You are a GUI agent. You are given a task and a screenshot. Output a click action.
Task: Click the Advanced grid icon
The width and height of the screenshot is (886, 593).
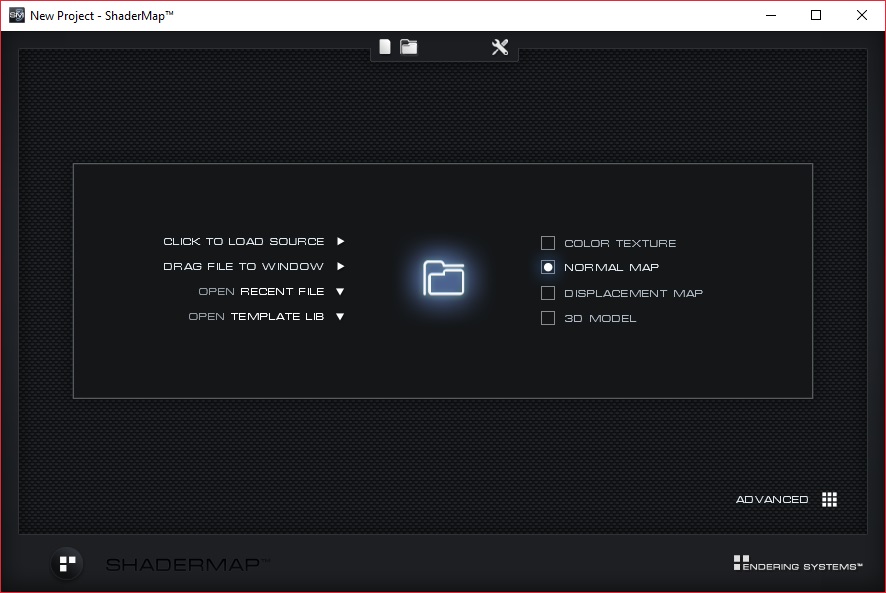829,499
